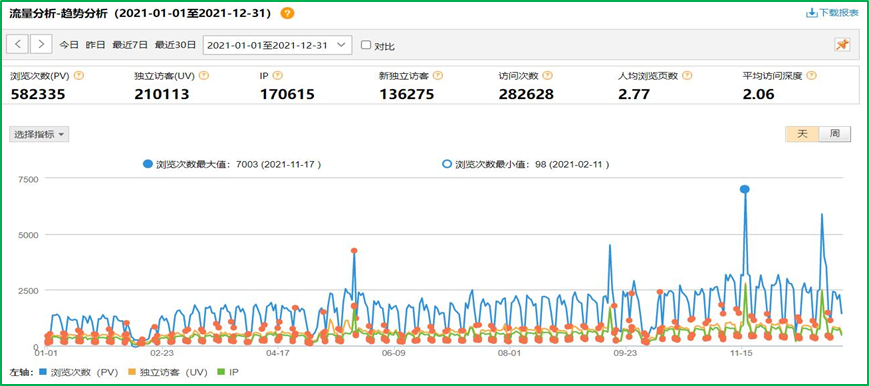Open help tip next to IP metric
The height and width of the screenshot is (386, 869).
click(278, 76)
